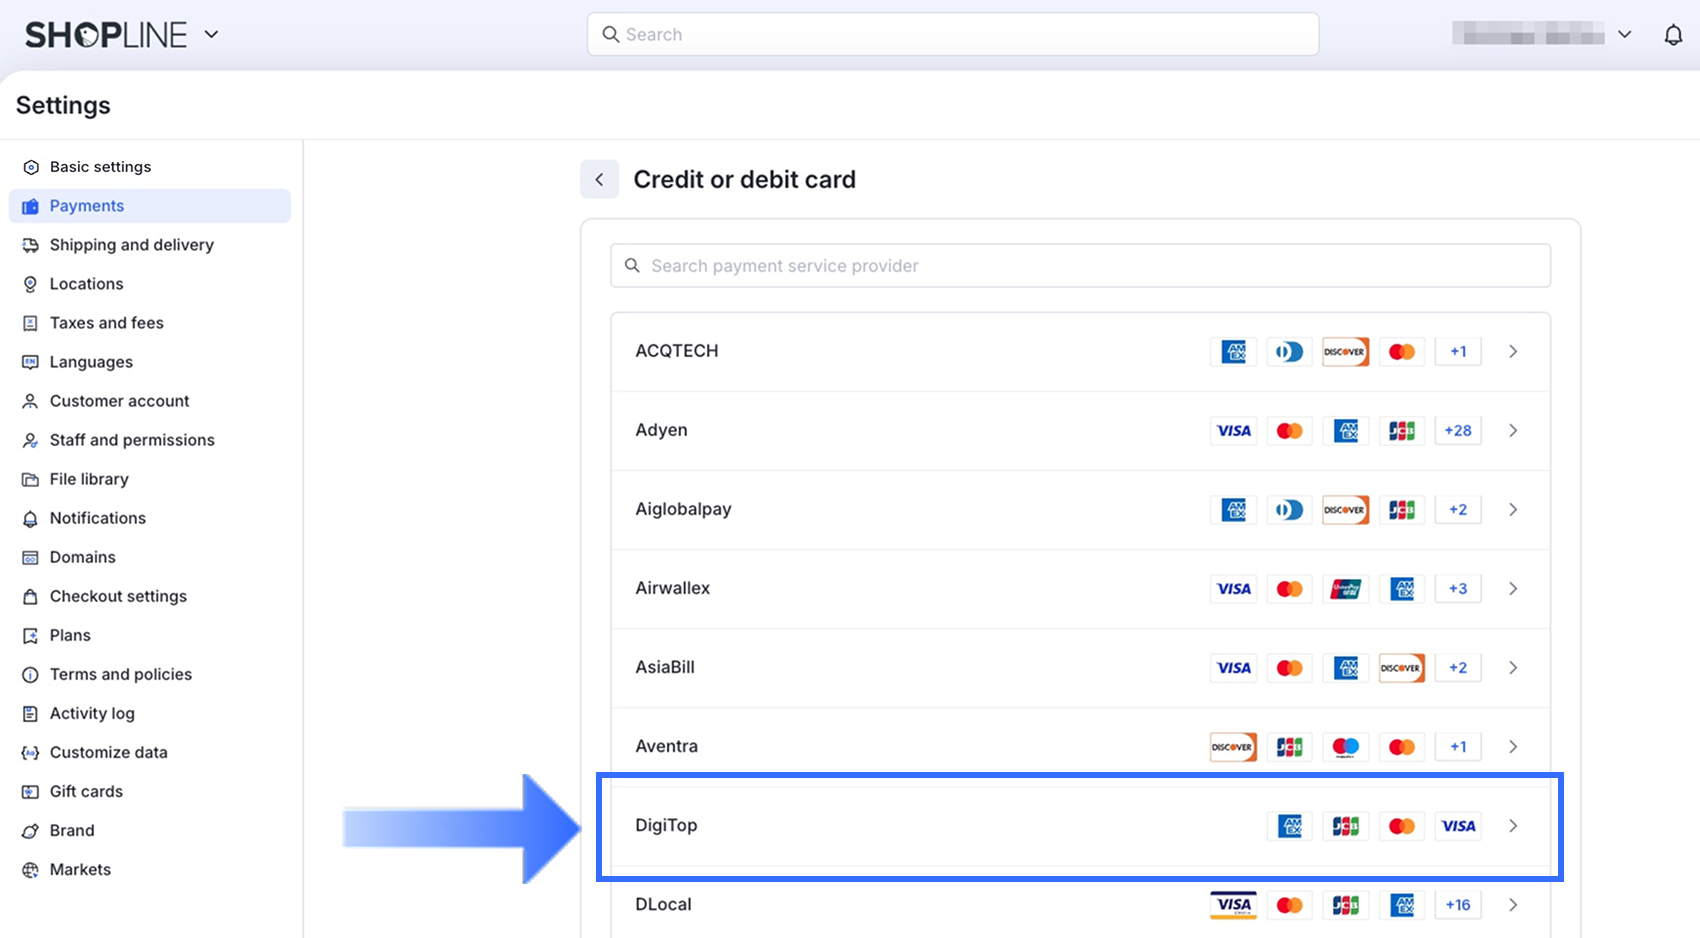Click the notification bell icon
The image size is (1700, 938).
coord(1673,35)
